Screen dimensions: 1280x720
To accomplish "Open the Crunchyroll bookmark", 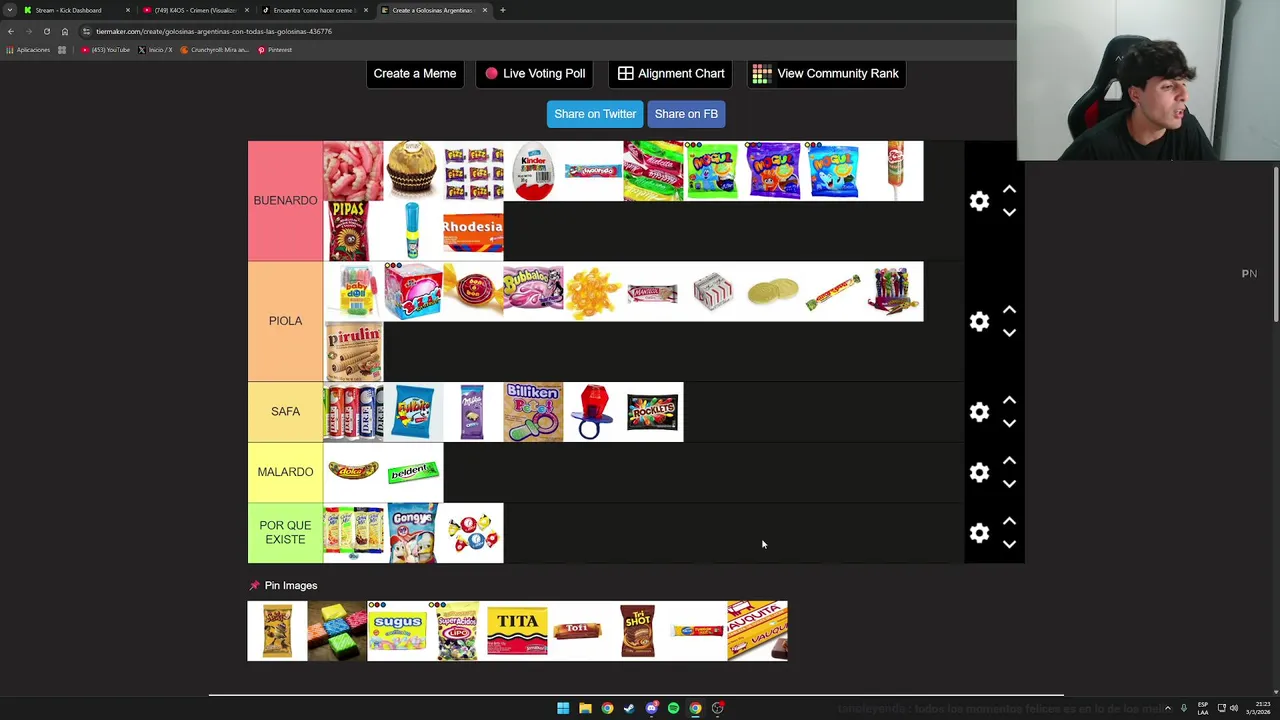I will point(216,50).
